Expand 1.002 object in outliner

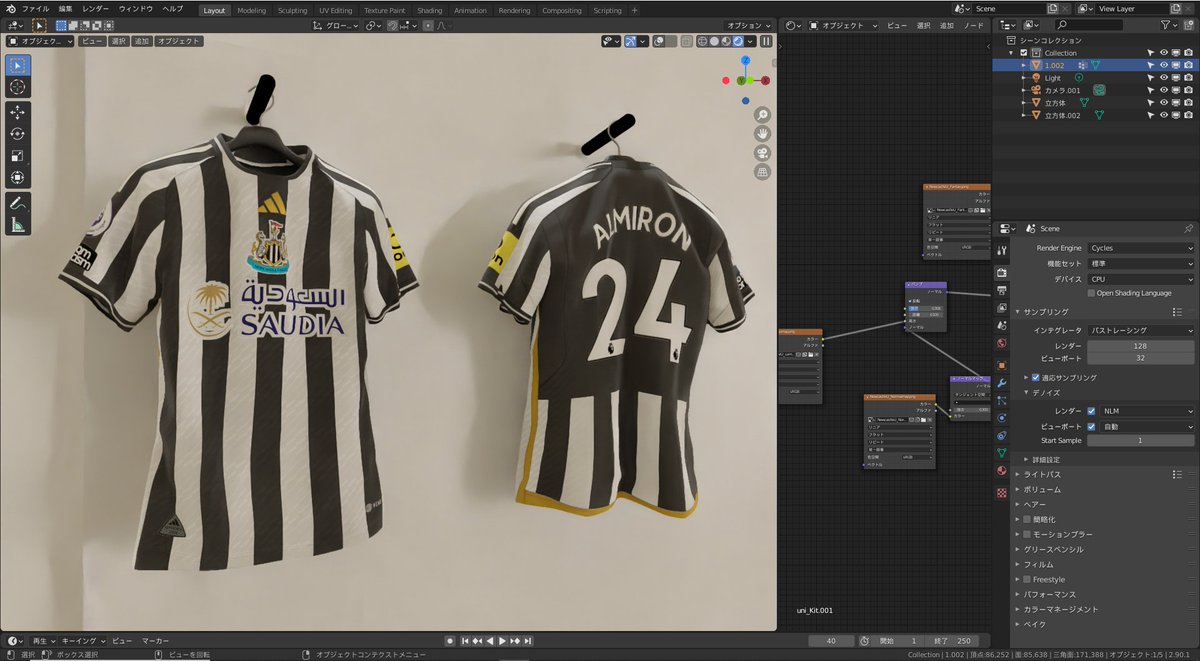tap(1024, 65)
